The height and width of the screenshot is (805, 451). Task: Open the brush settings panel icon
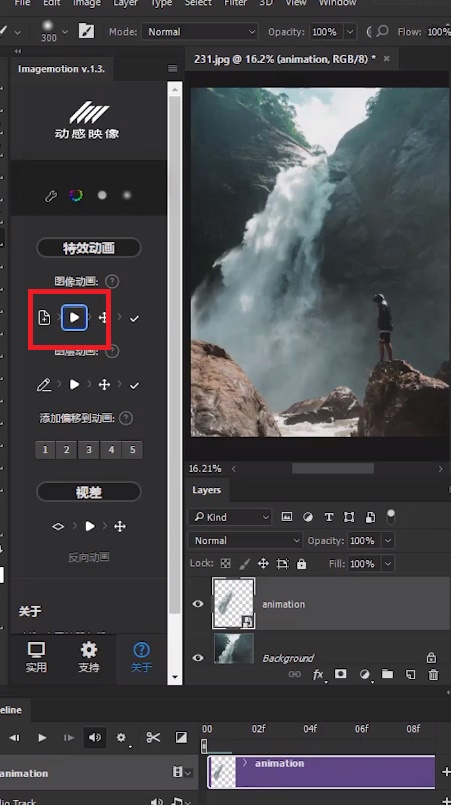[86, 31]
